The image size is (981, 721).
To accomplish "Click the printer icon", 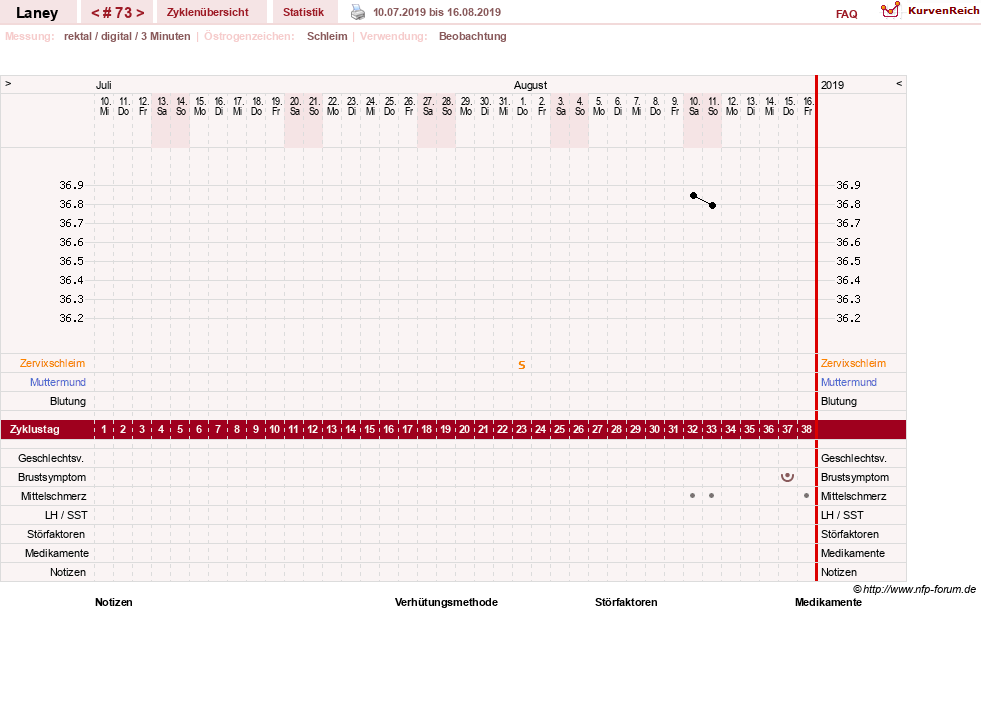I will pyautogui.click(x=357, y=12).
